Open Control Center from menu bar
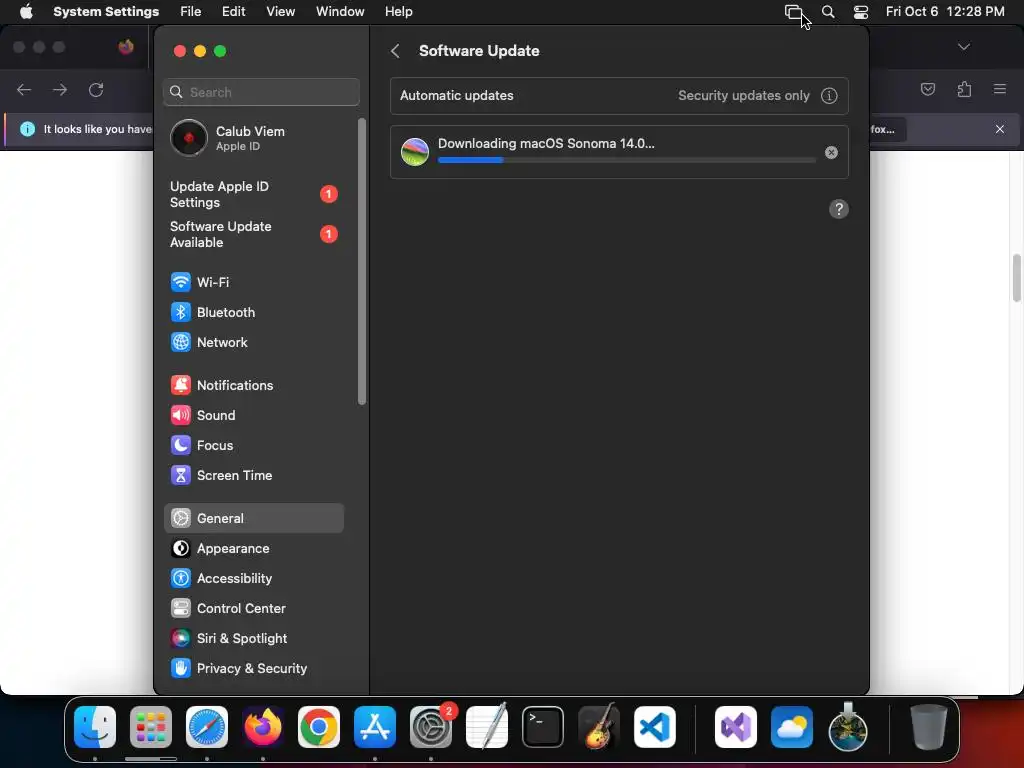1024x768 pixels. 861,12
